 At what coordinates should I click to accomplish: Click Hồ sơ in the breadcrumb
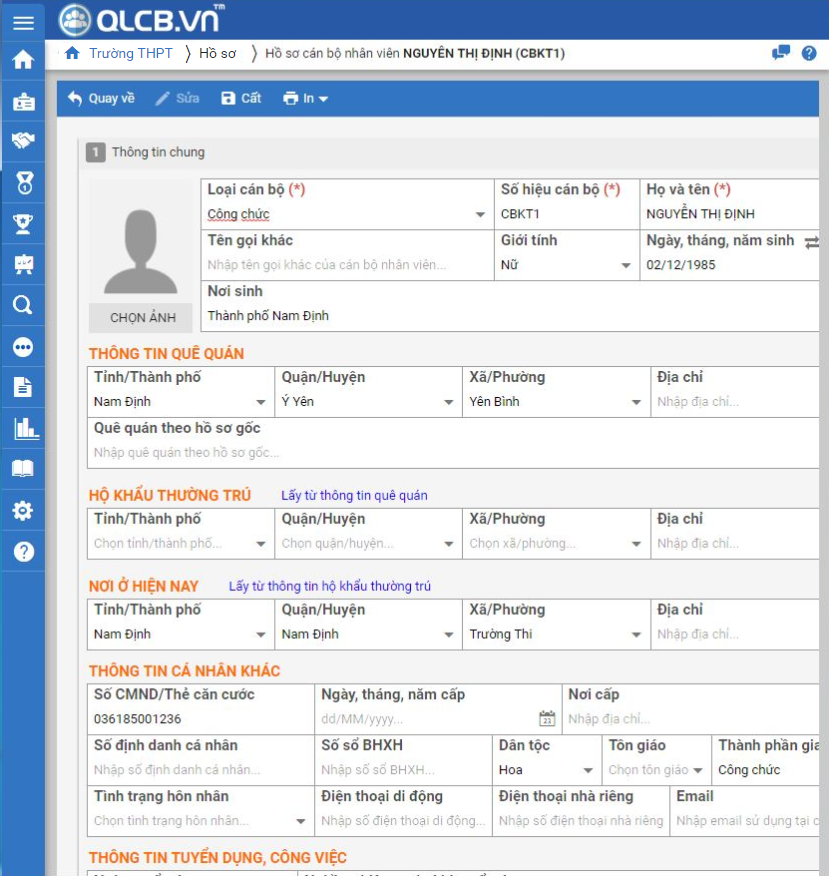click(x=217, y=53)
